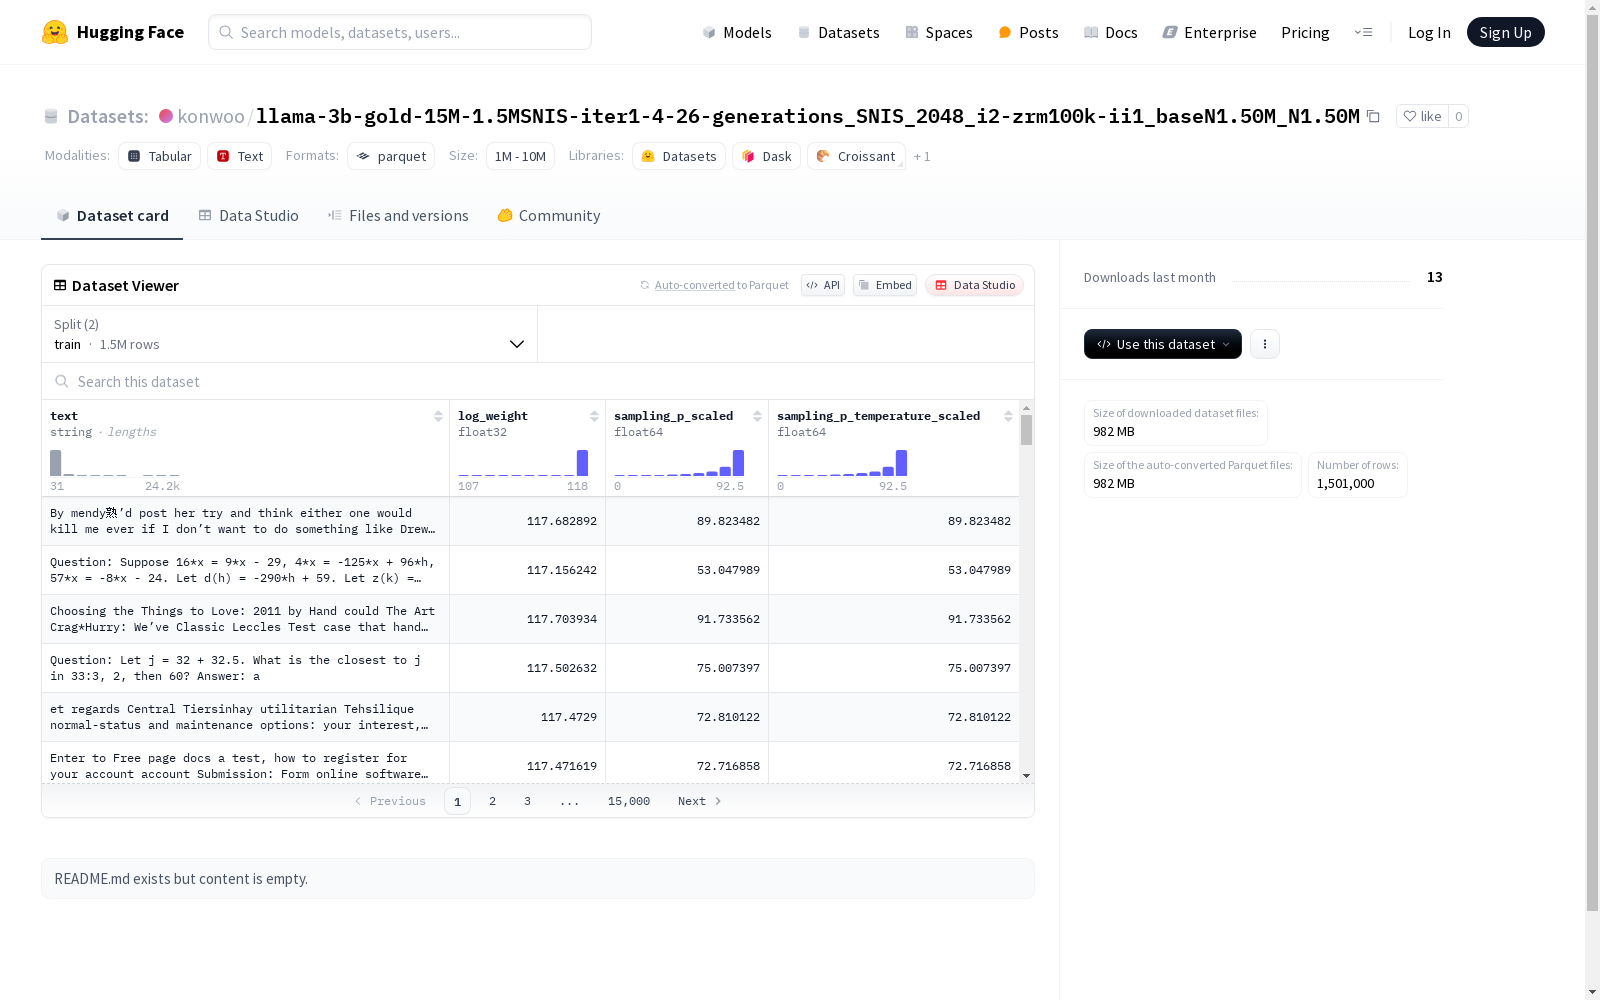Click Auto-converted to Parquet link
This screenshot has height=1000, width=1600.
click(x=721, y=285)
